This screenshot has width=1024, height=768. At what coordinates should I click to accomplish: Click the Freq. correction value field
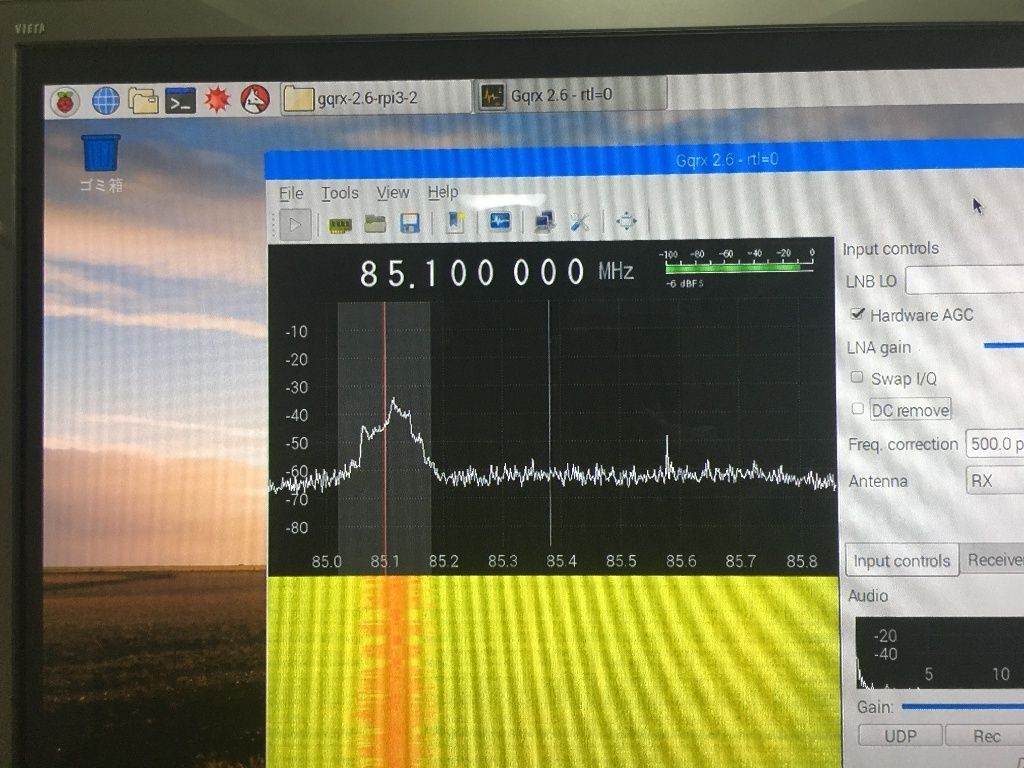point(995,444)
